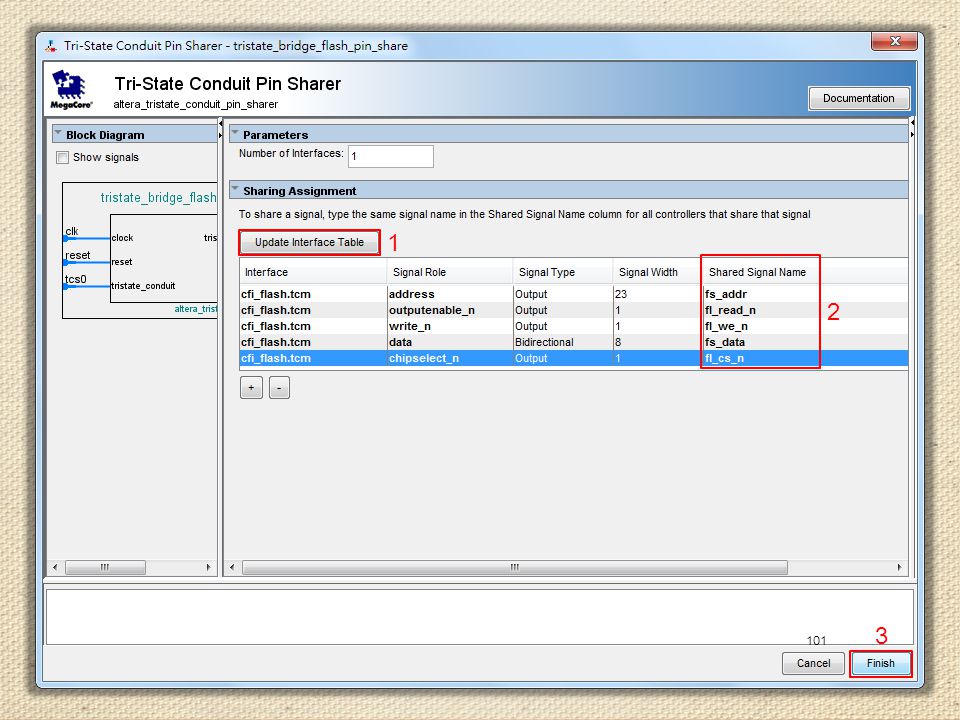Click the parameters panel scrollbar right arrow

(899, 568)
